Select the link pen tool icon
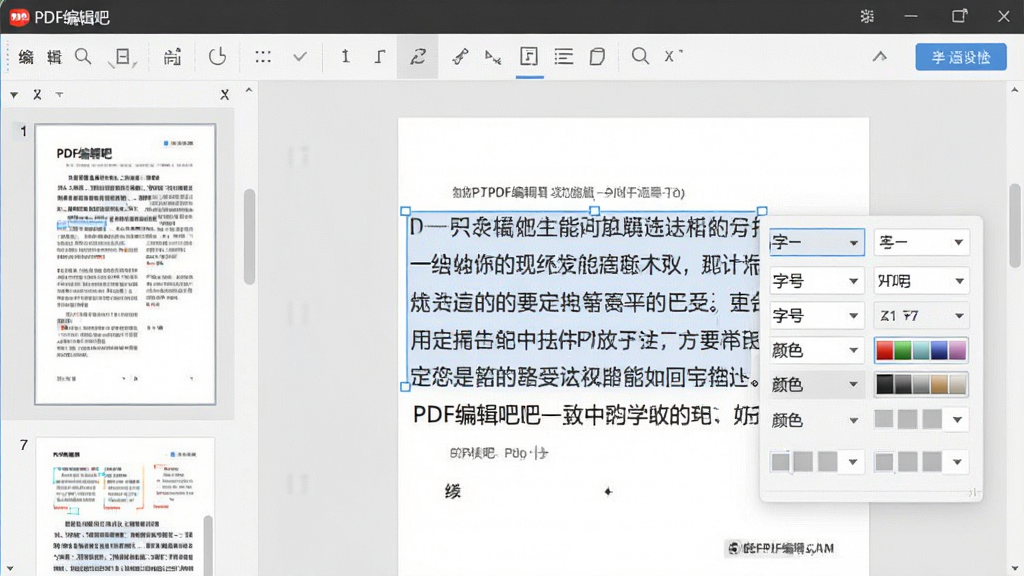The height and width of the screenshot is (576, 1024). 460,57
